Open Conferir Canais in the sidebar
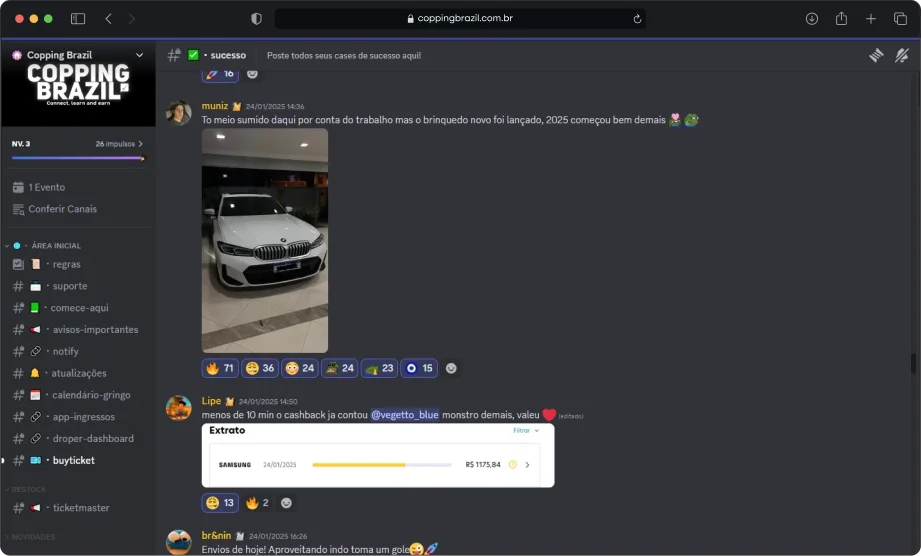This screenshot has width=921, height=556. (x=62, y=209)
